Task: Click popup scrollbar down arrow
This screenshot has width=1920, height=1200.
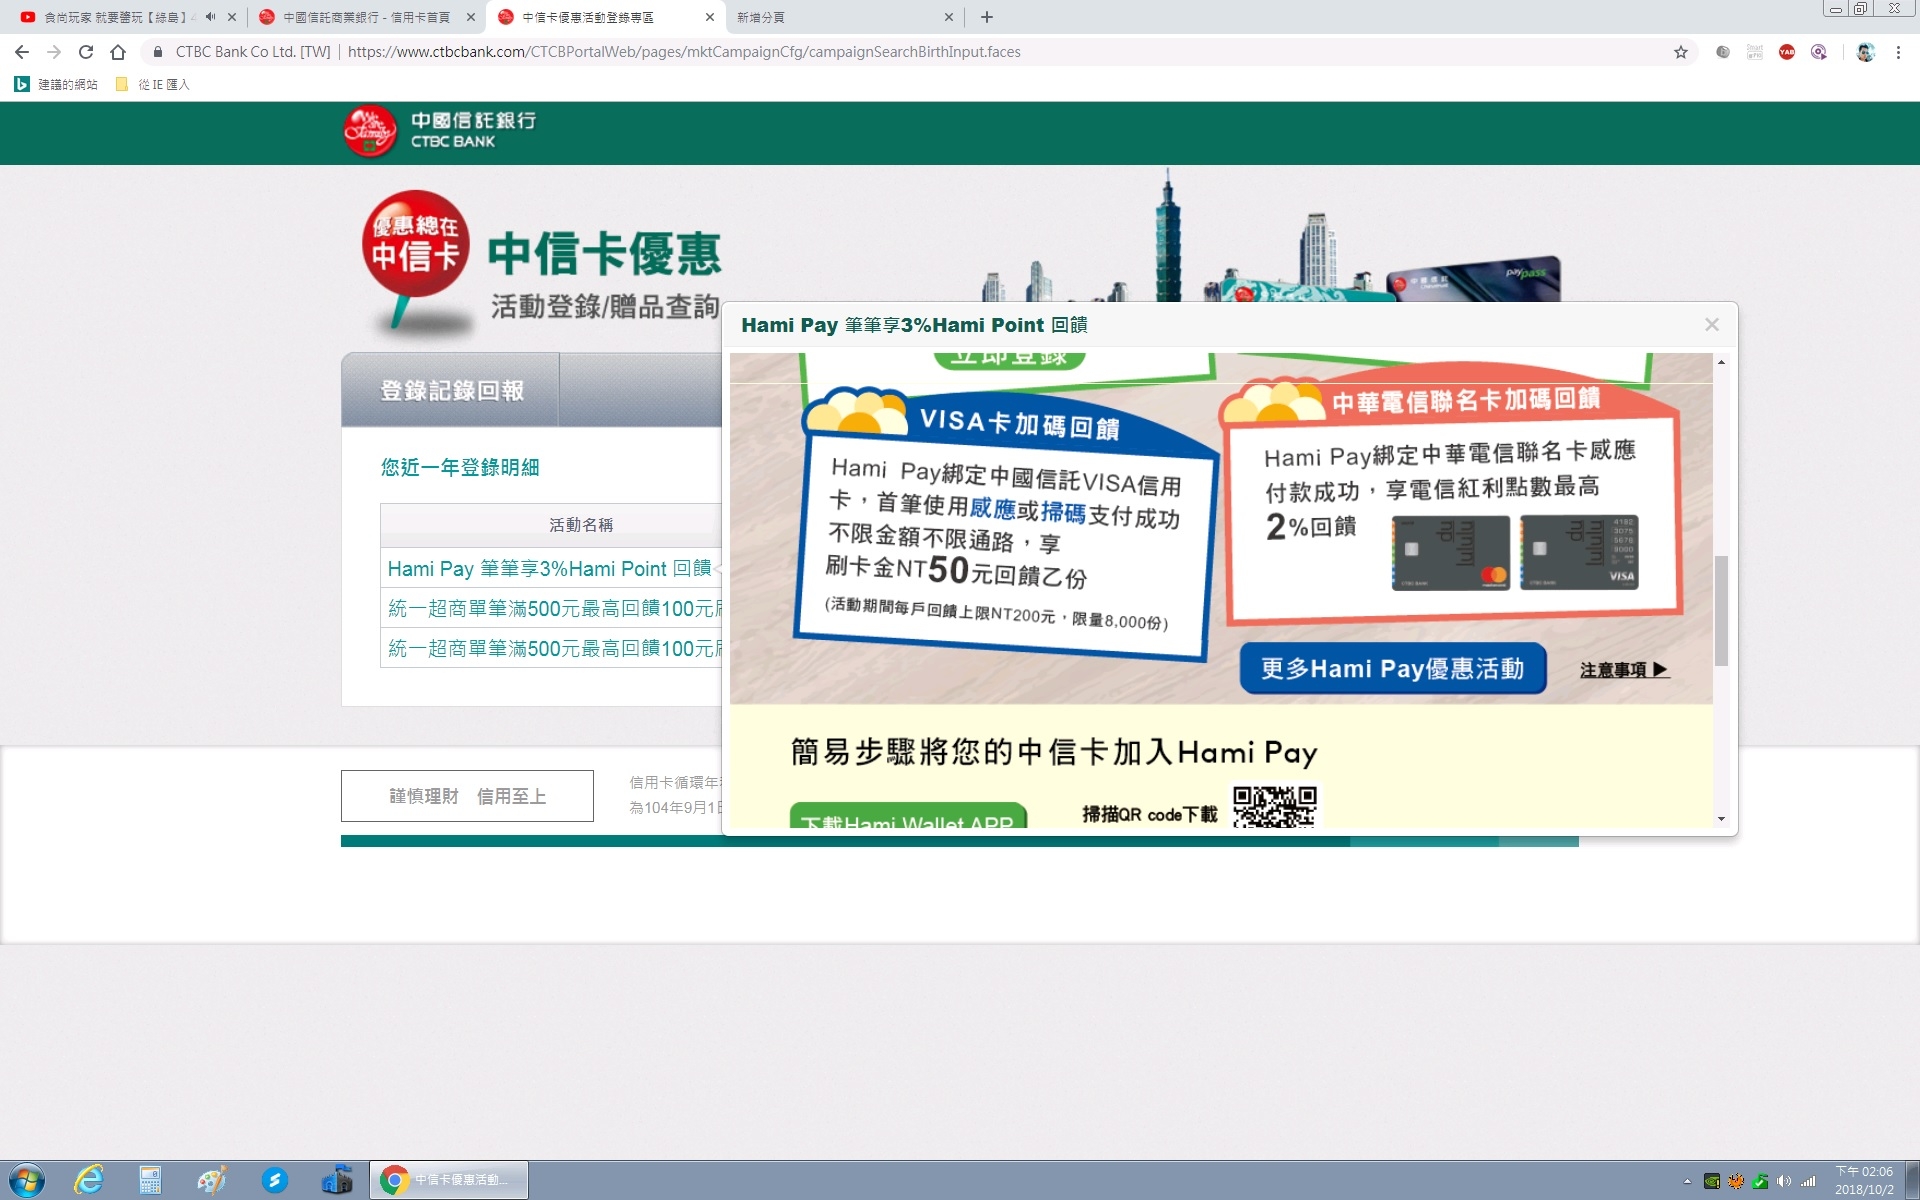Action: 1721,819
